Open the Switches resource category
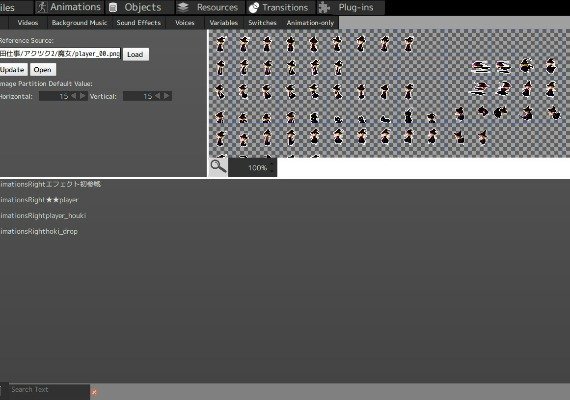 (262, 23)
